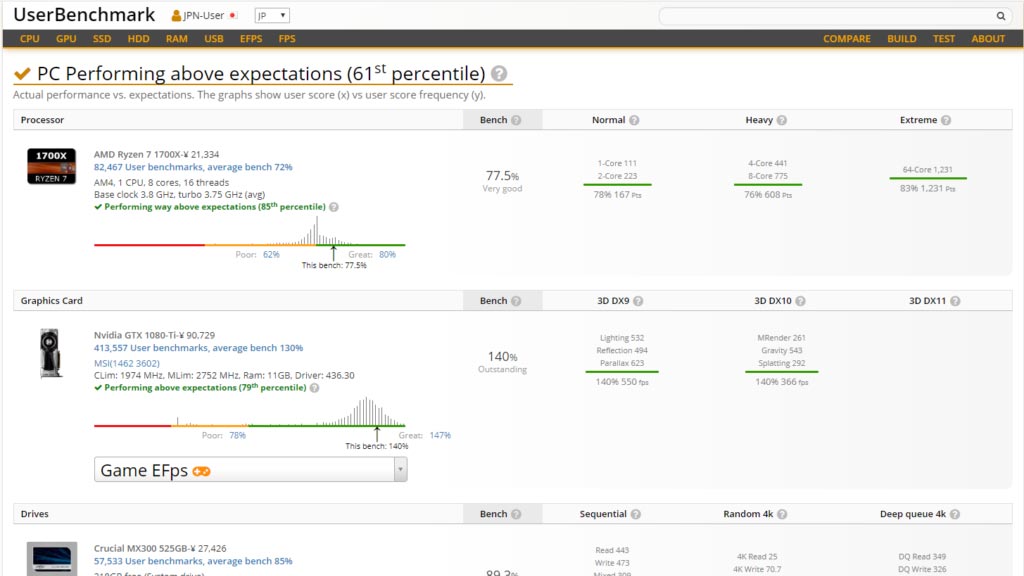Click help icon beside Graphics Card Bench header
Viewport: 1024px width, 576px height.
point(516,301)
